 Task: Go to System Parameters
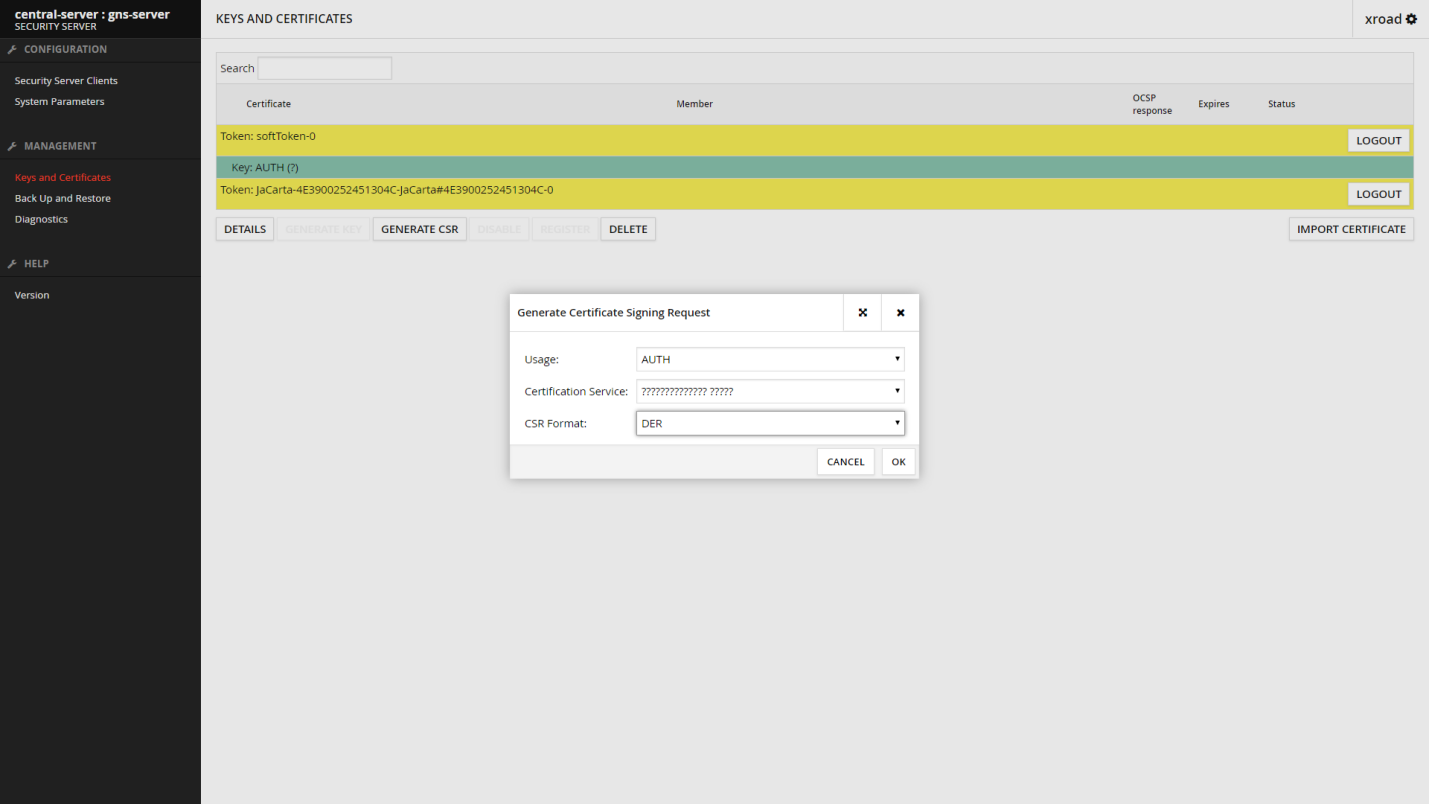coord(59,102)
